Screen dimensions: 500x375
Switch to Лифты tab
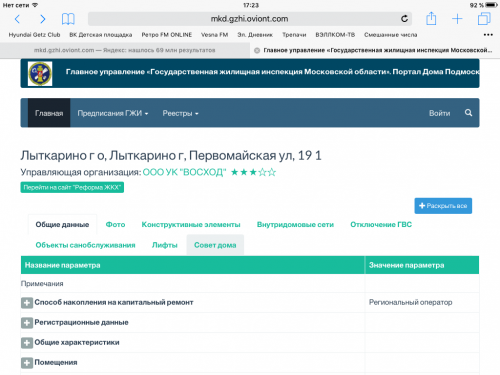point(165,245)
